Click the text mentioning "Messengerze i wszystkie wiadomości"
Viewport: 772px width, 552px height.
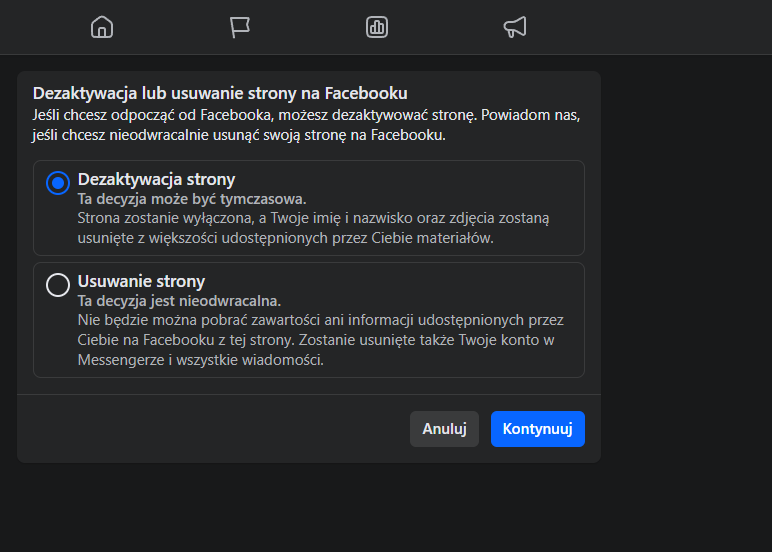[200, 360]
